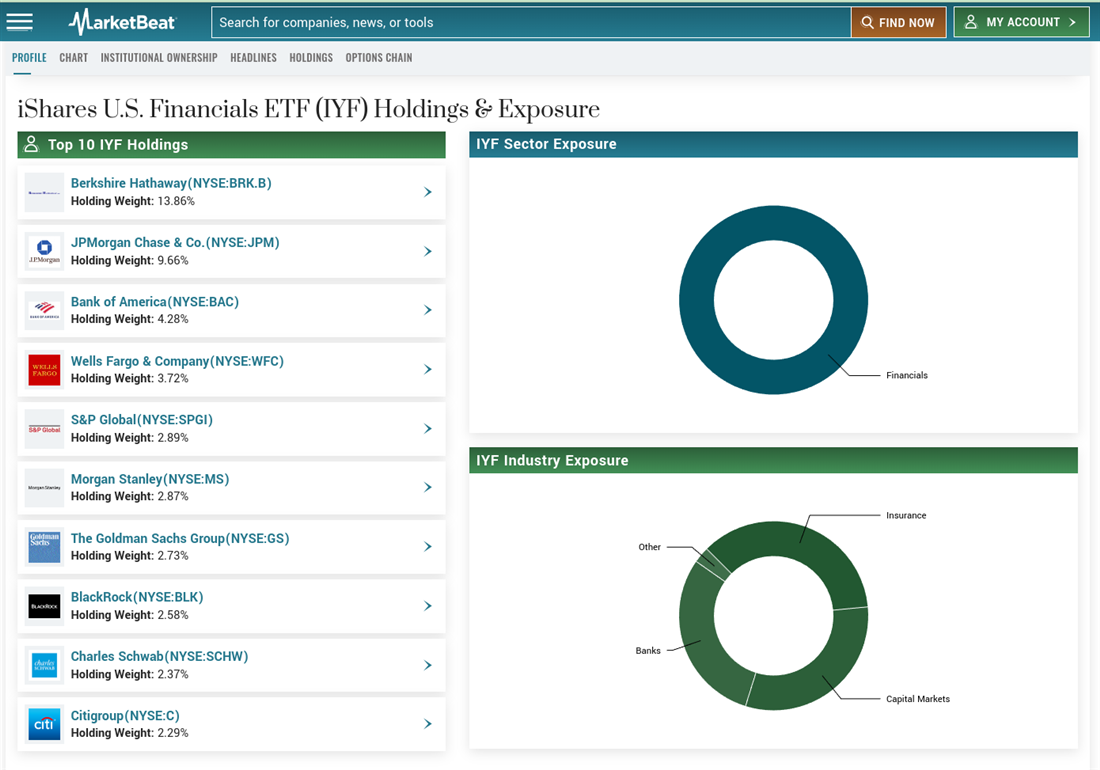Click the Charles Schwab logo icon
The width and height of the screenshot is (1100, 770).
(44, 665)
